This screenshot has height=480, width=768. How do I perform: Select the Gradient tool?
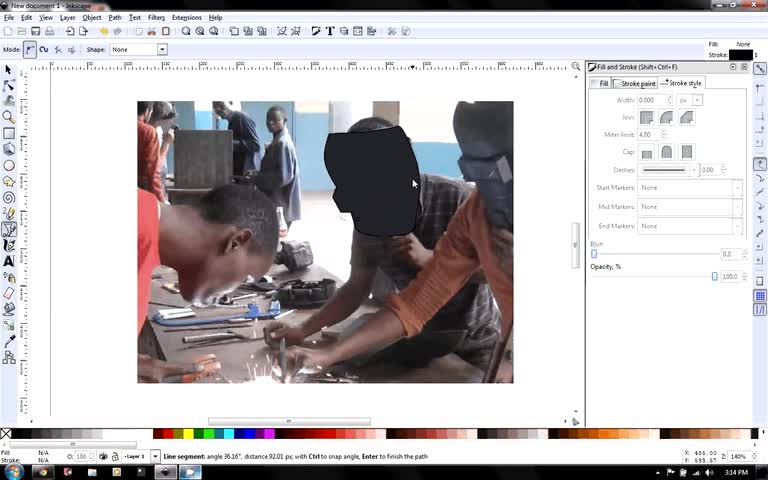click(8, 325)
